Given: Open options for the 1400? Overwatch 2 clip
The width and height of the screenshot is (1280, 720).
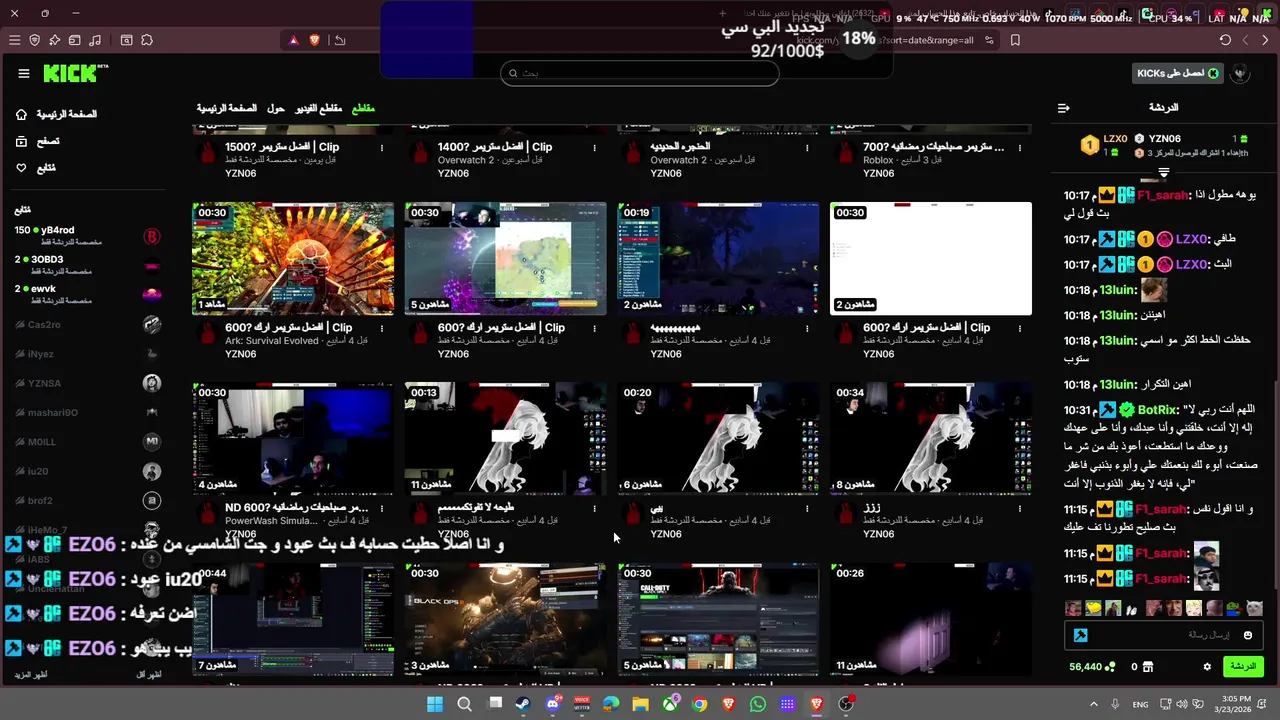Looking at the screenshot, I should (594, 148).
